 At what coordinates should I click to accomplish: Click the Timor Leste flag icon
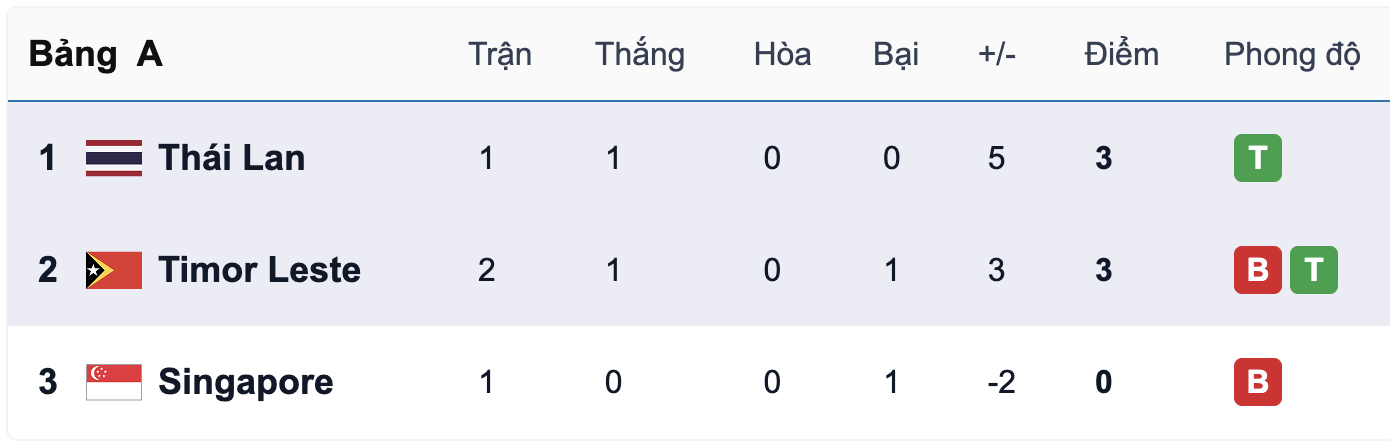[113, 270]
